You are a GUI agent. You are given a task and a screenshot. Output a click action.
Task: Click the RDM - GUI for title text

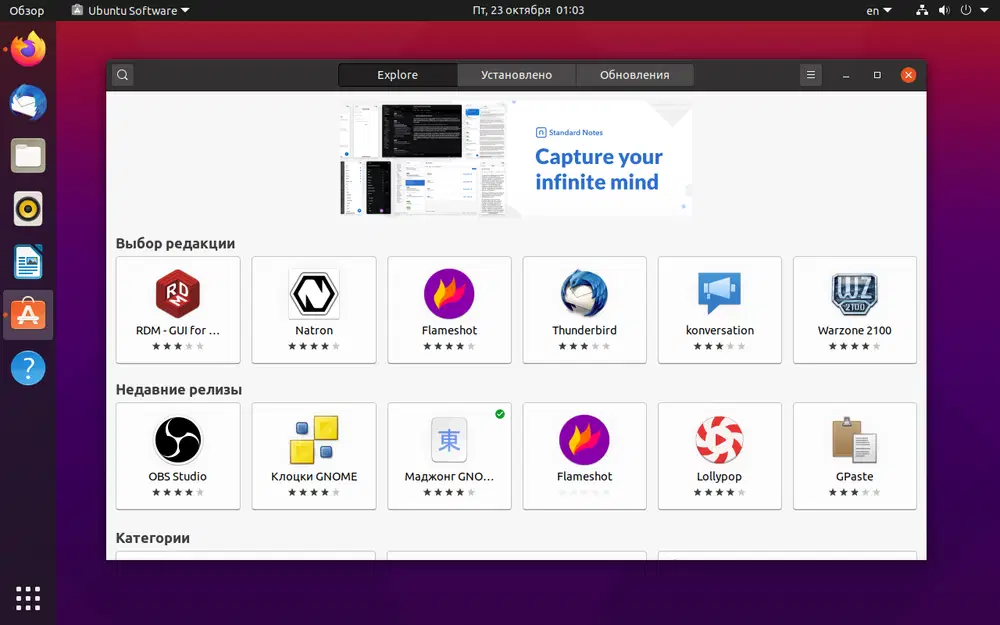(177, 330)
